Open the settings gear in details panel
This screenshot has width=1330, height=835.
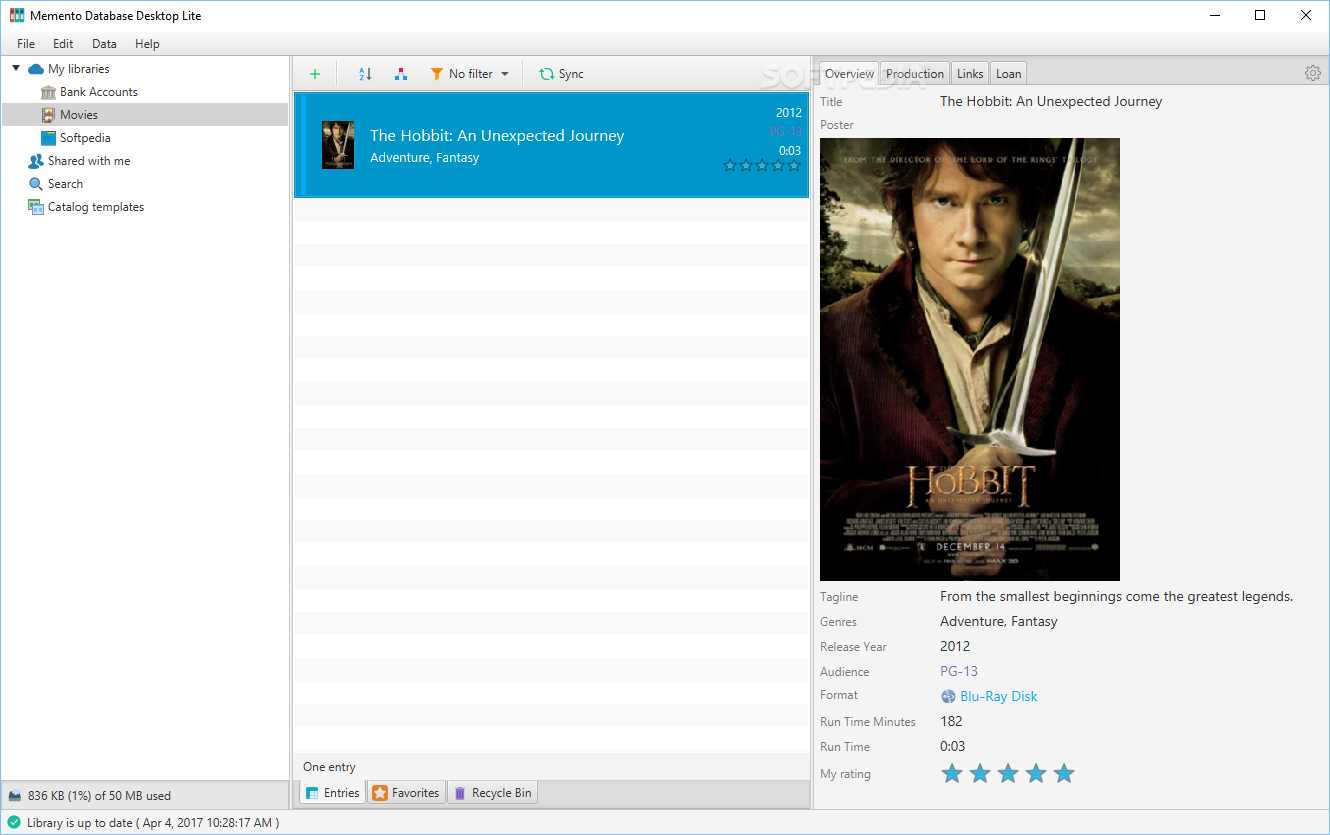(1312, 73)
